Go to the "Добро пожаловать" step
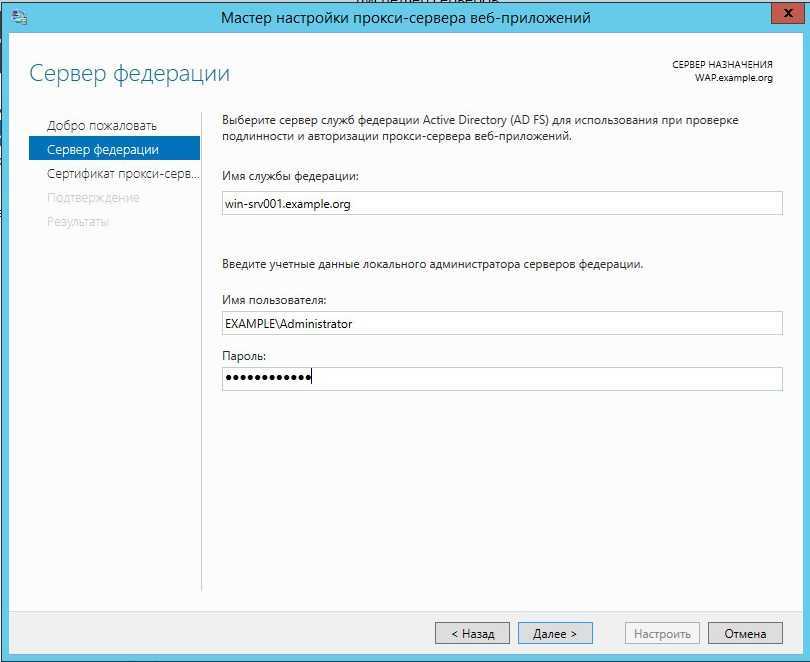Image resolution: width=810 pixels, height=662 pixels. 102,126
